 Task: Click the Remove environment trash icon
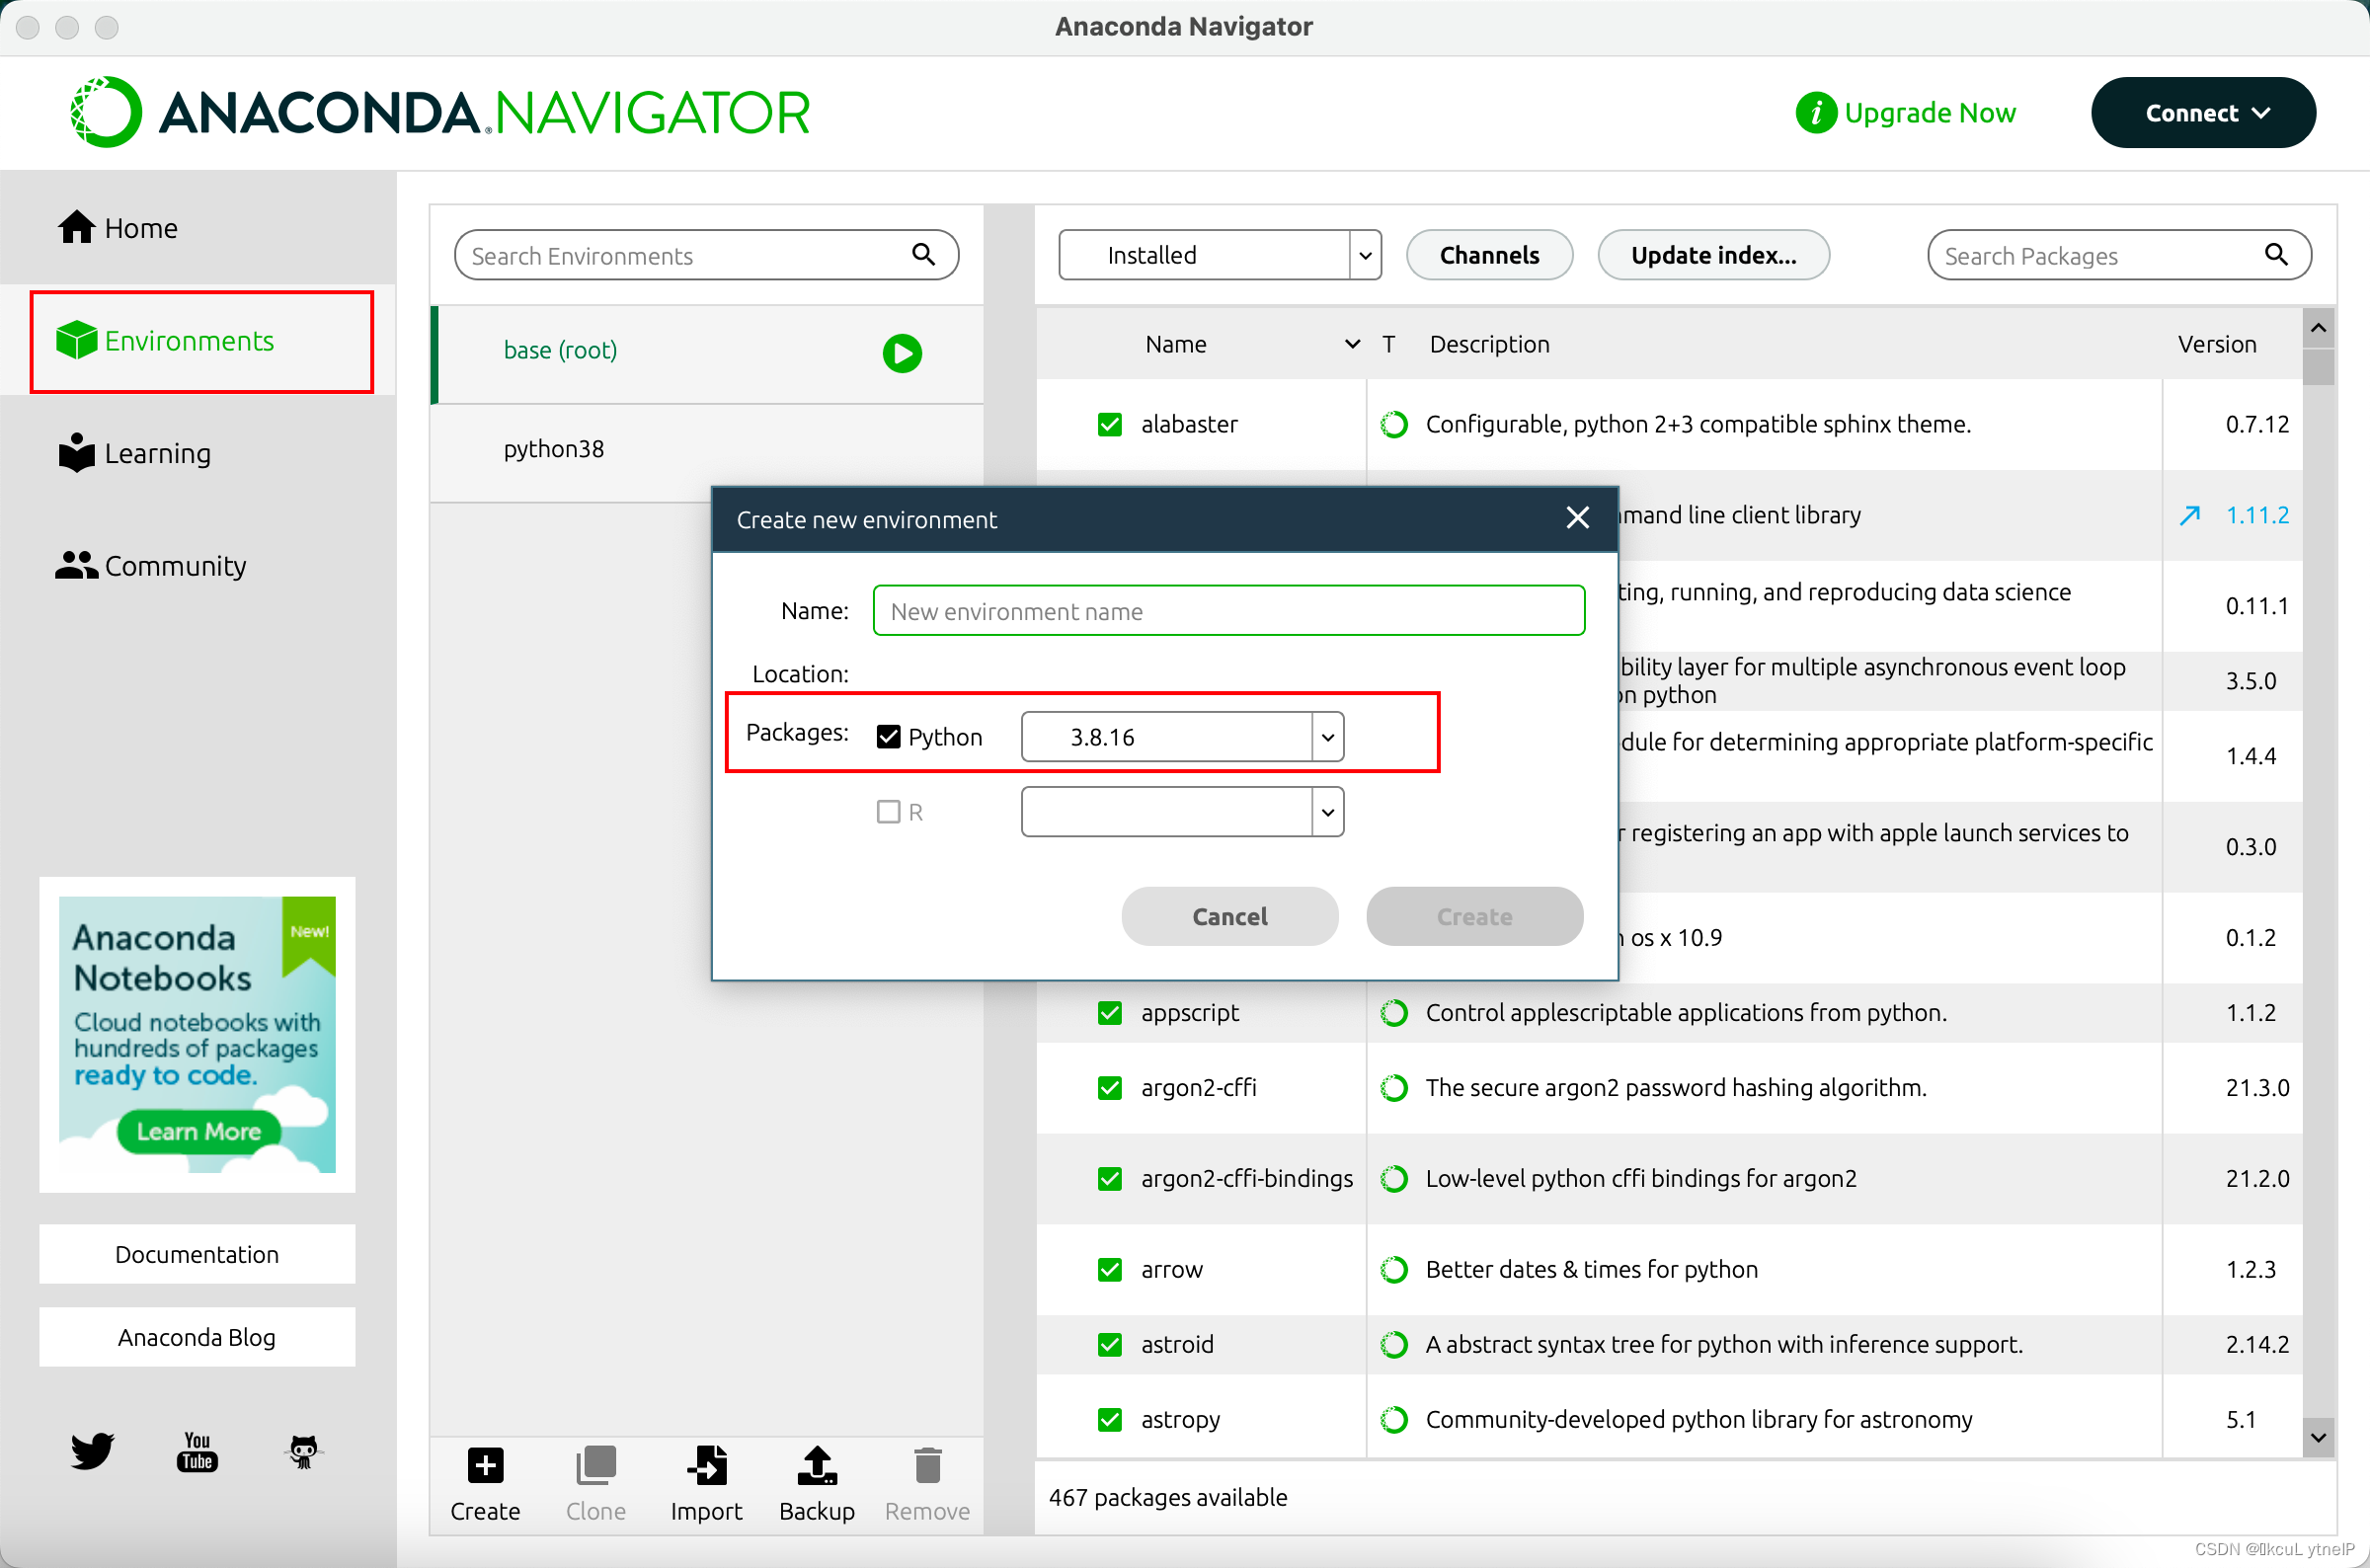(927, 1467)
